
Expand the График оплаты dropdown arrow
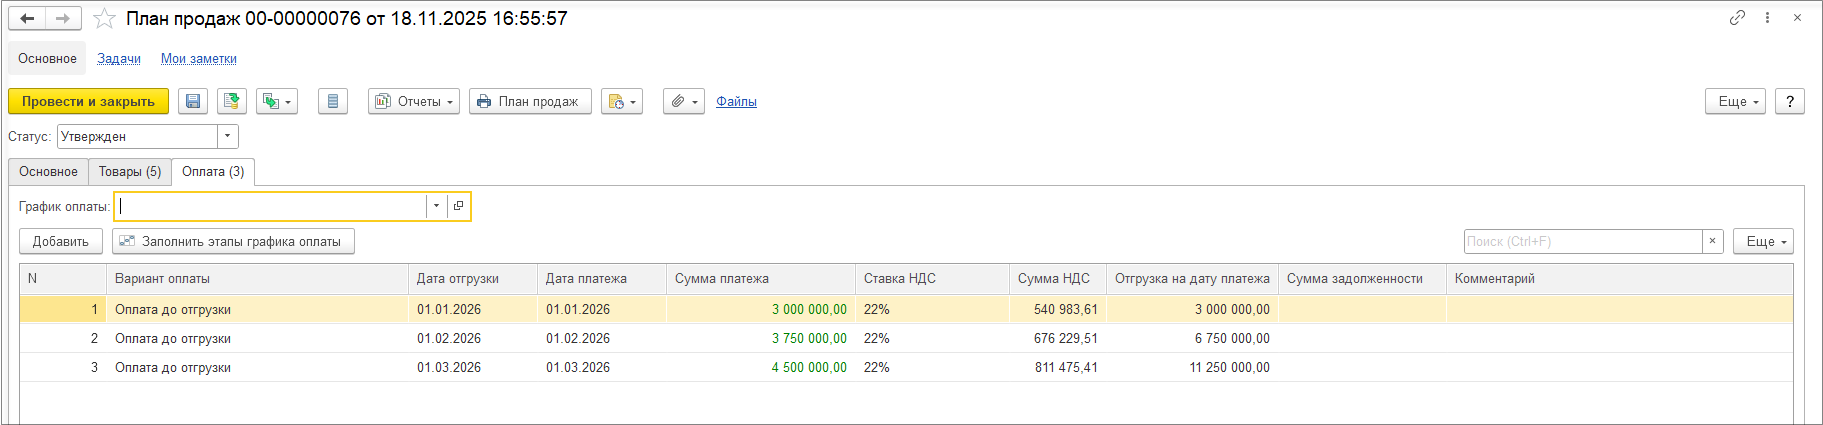(x=436, y=206)
